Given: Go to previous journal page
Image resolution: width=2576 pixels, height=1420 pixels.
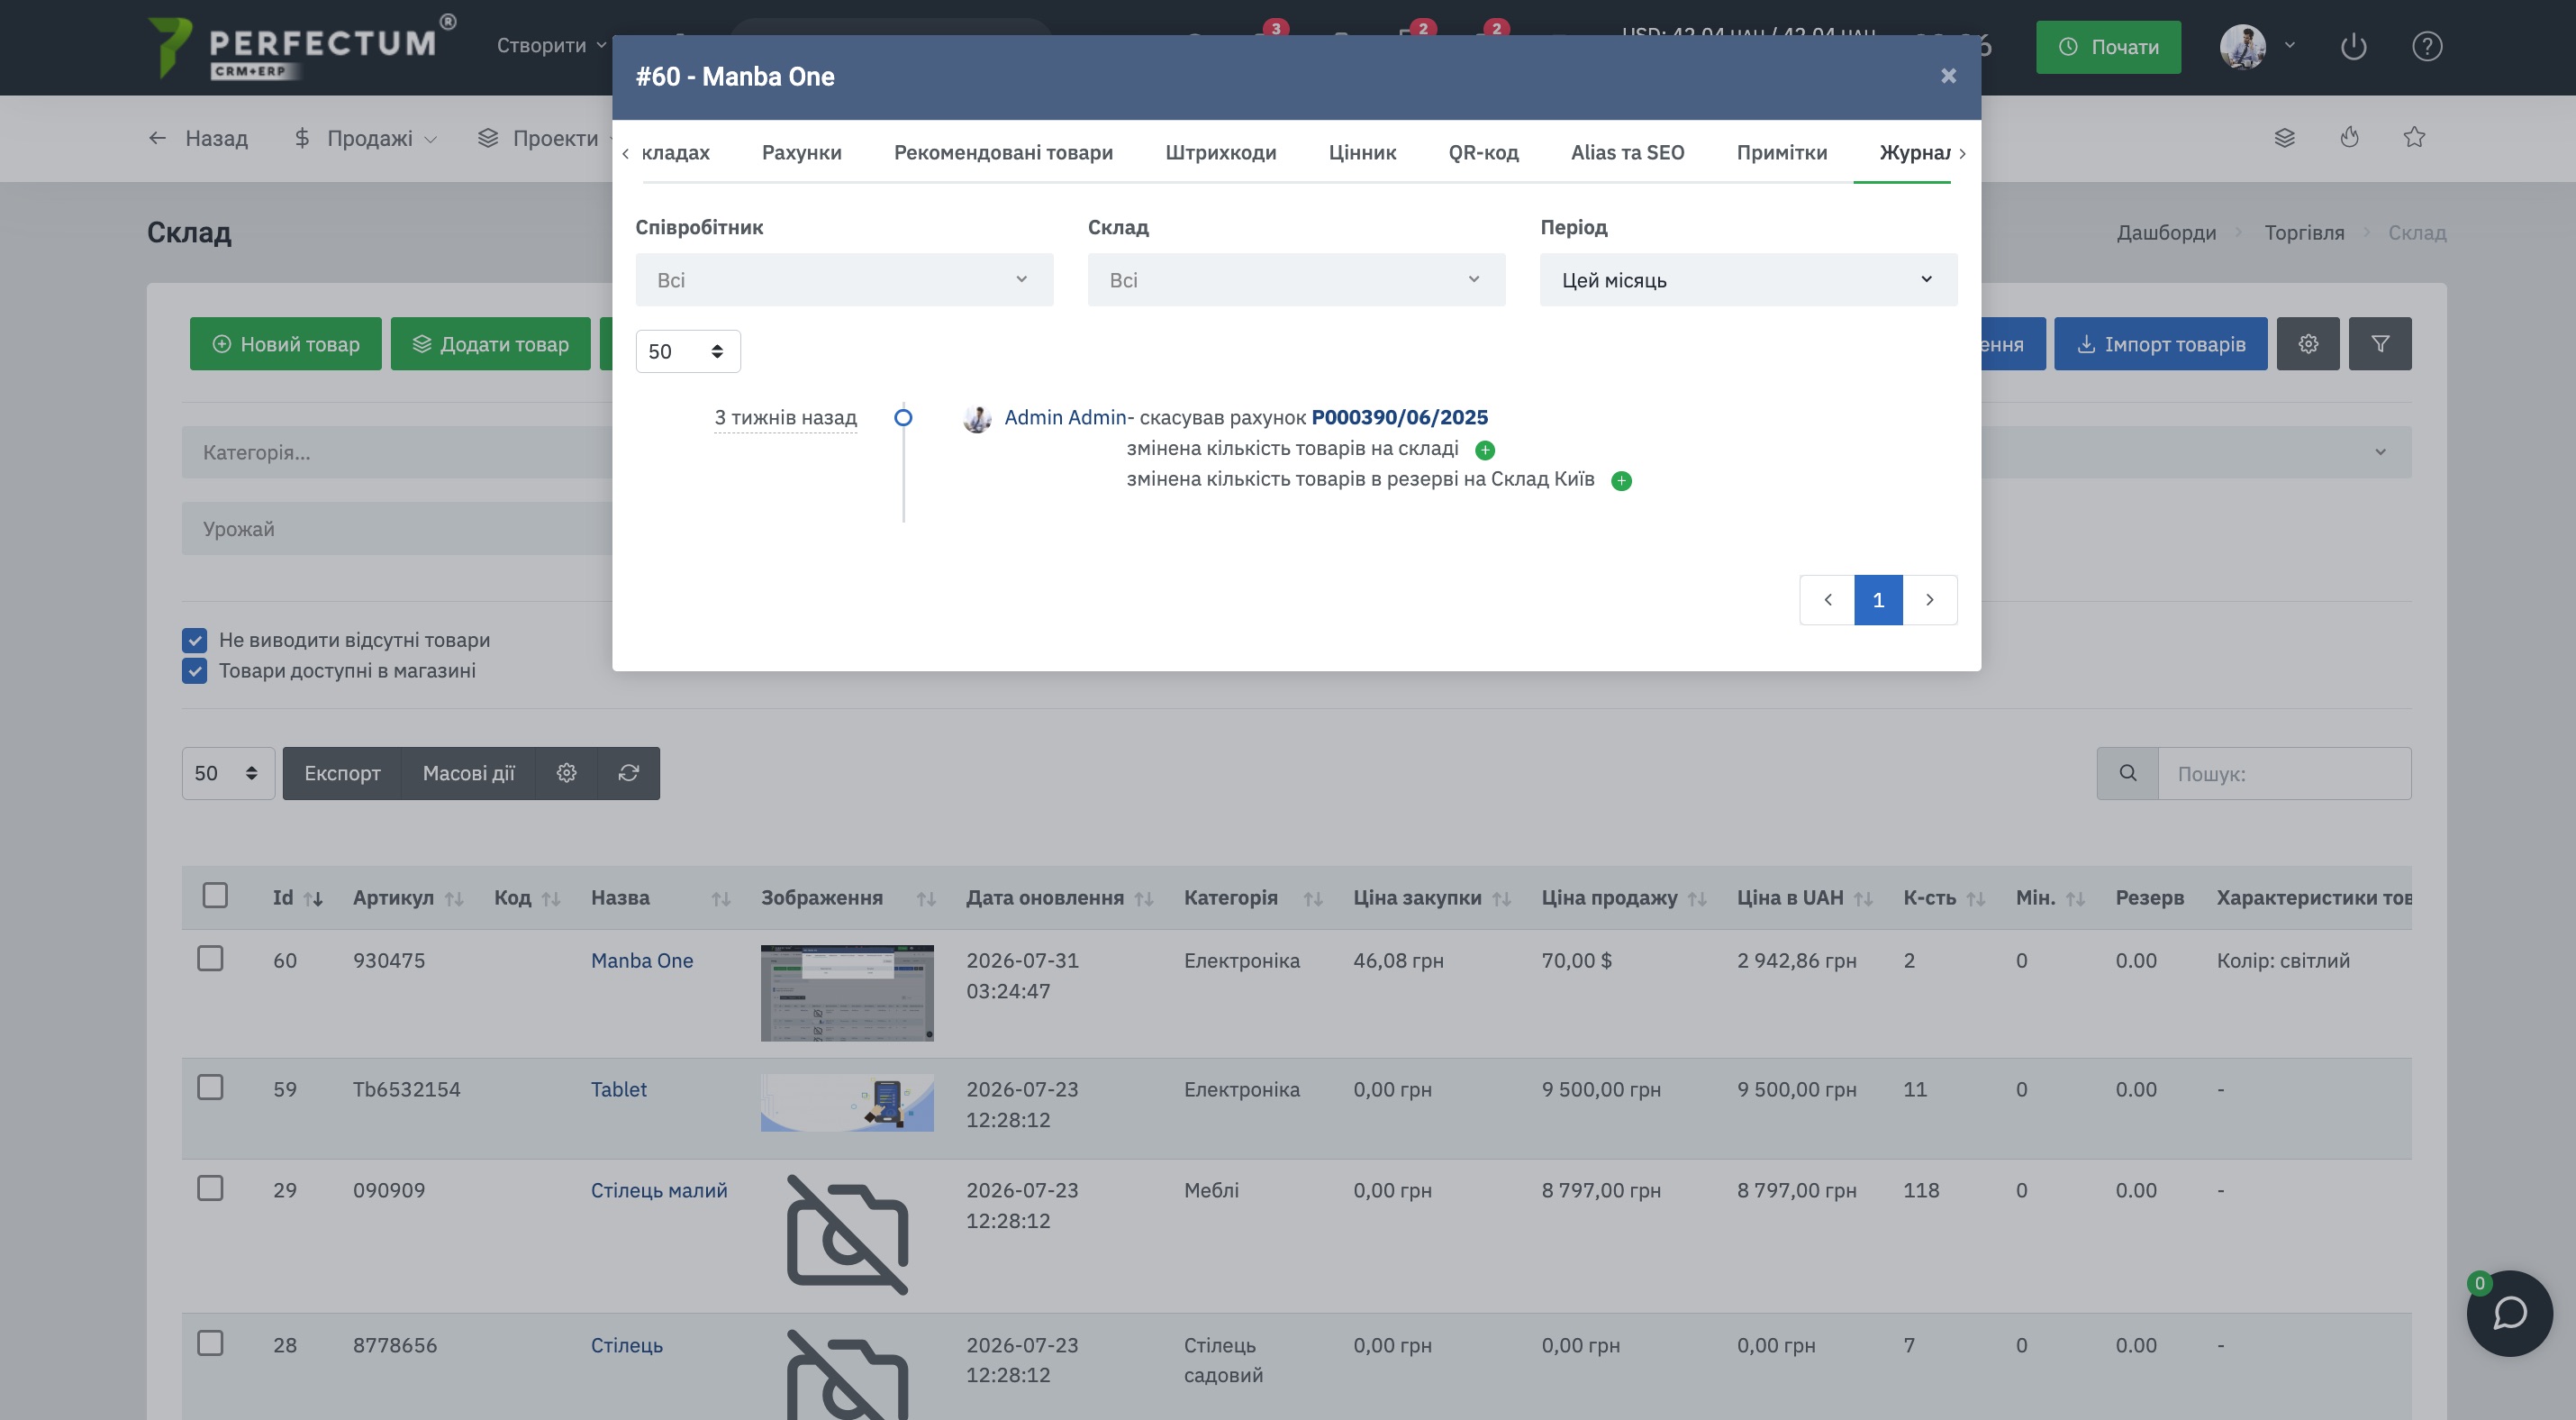Looking at the screenshot, I should click(1827, 600).
